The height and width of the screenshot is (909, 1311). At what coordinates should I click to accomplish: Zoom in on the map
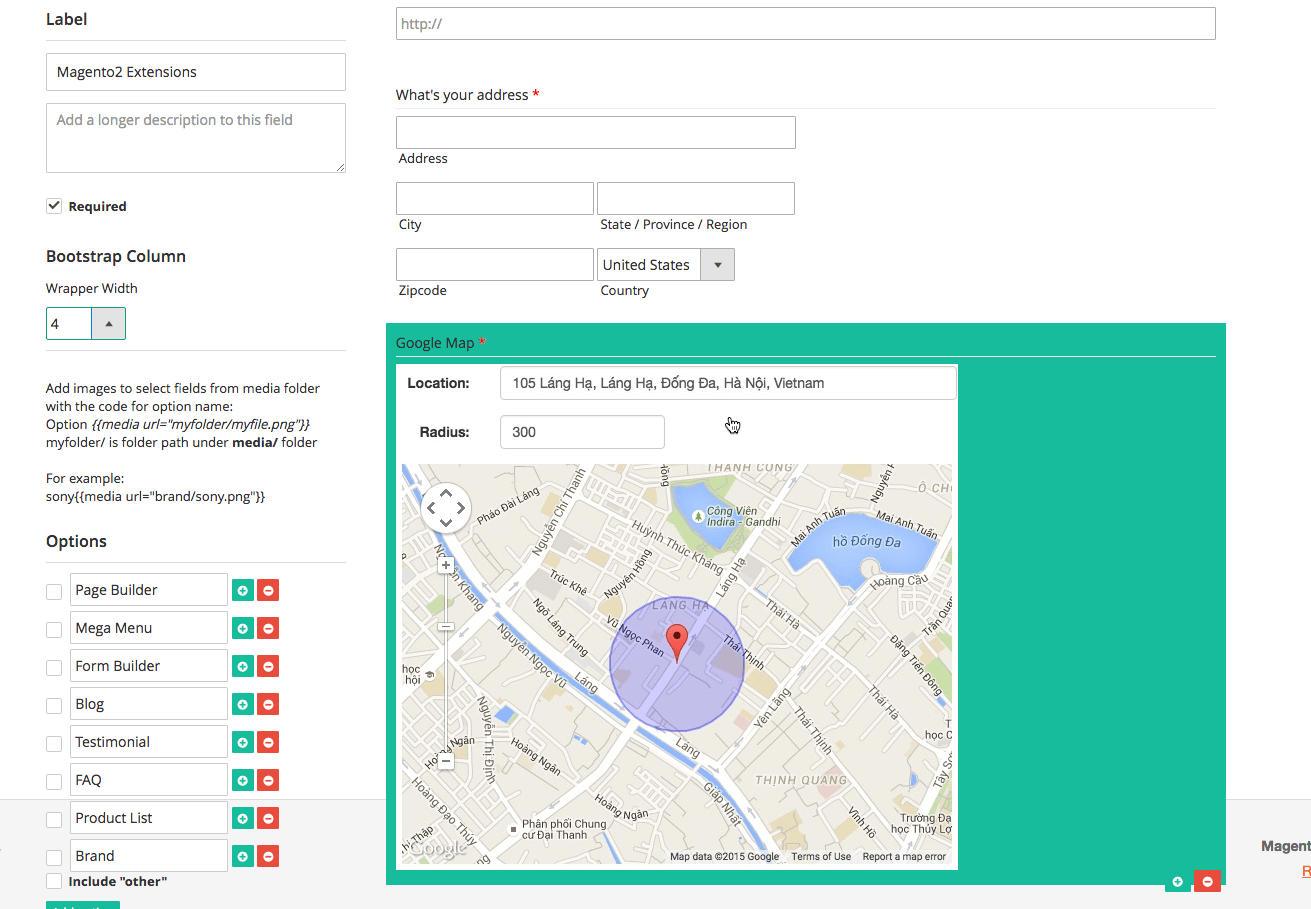coord(446,565)
